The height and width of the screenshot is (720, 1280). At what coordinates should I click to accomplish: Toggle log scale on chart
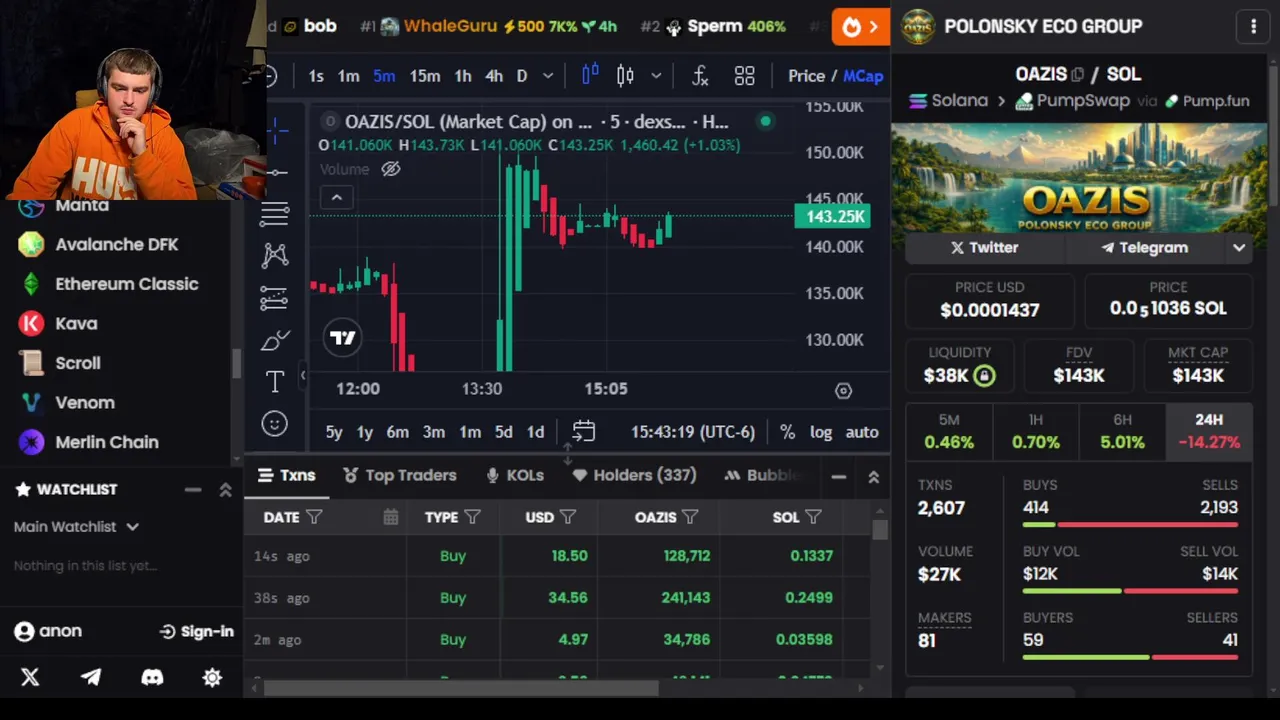(821, 432)
